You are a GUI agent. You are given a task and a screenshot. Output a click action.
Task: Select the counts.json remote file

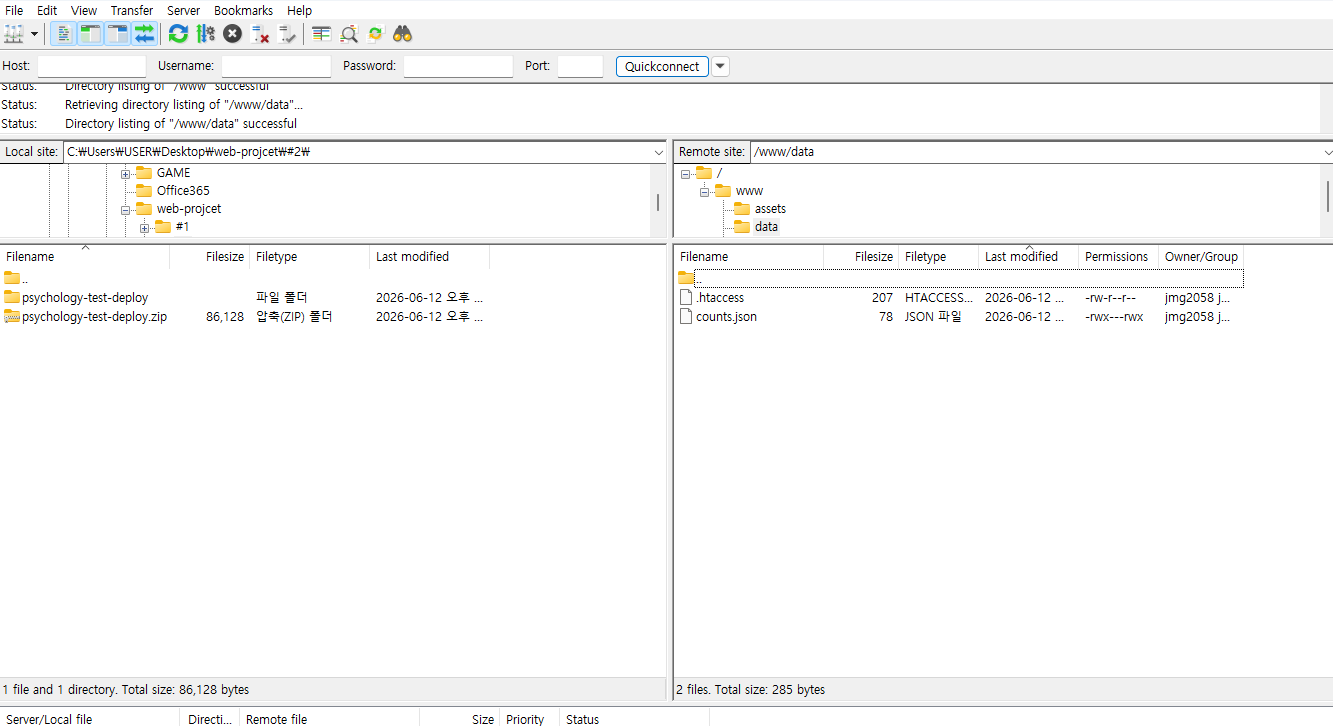point(726,317)
